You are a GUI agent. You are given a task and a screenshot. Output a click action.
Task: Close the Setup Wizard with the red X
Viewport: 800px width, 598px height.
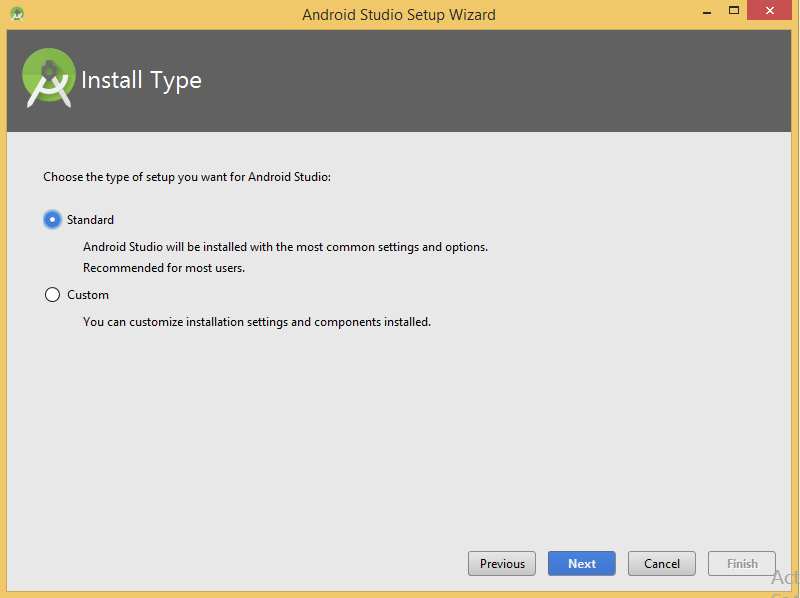(773, 10)
